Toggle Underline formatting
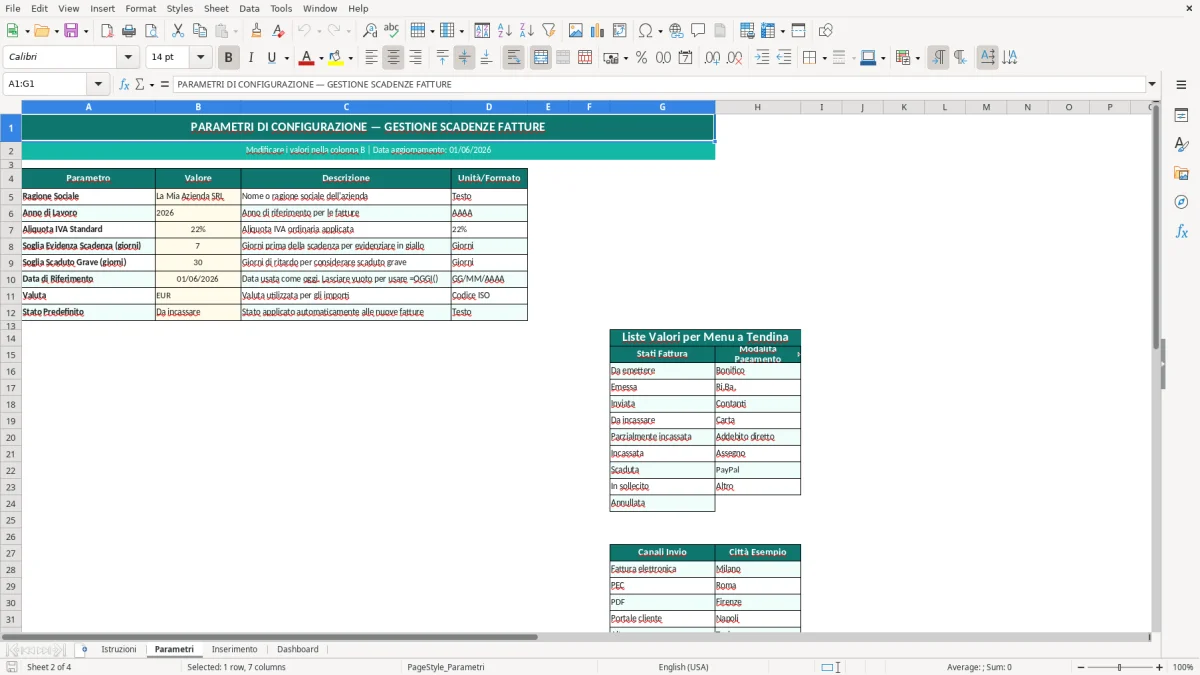This screenshot has height=675, width=1200. 271,58
